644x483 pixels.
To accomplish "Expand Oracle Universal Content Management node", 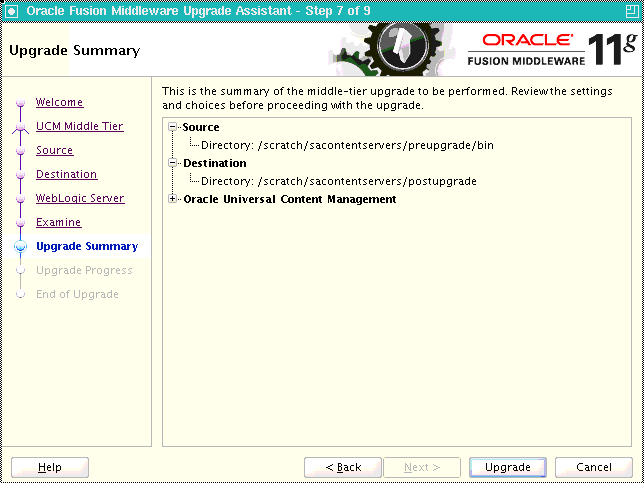I will point(172,199).
